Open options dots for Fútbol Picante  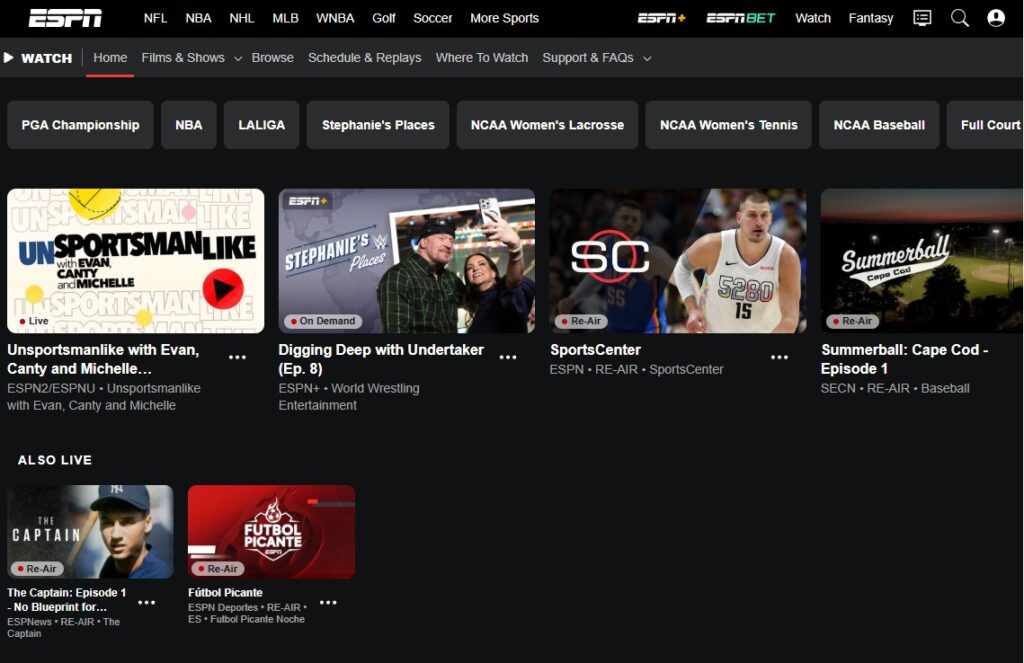(x=328, y=602)
